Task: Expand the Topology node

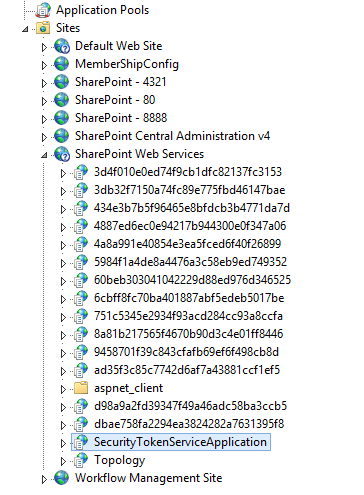Action: click(63, 461)
